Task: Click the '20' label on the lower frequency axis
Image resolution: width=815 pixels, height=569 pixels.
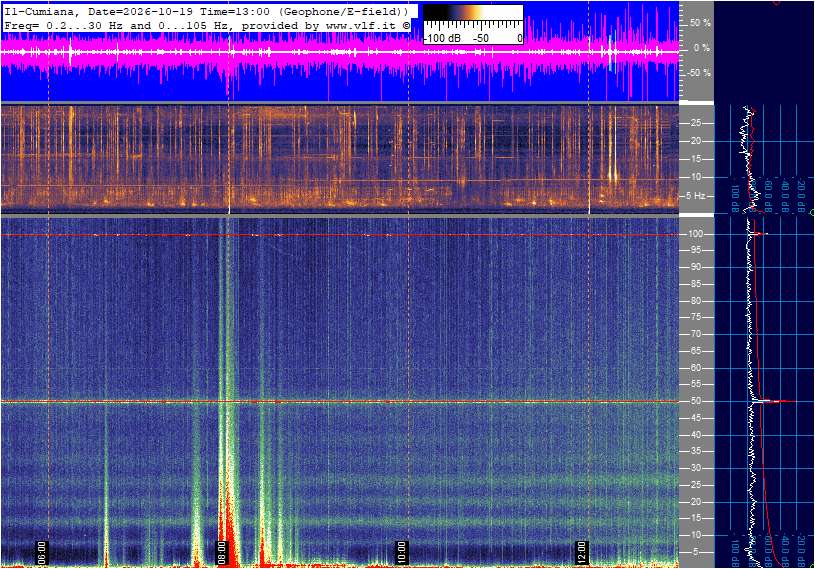Action: coord(695,502)
